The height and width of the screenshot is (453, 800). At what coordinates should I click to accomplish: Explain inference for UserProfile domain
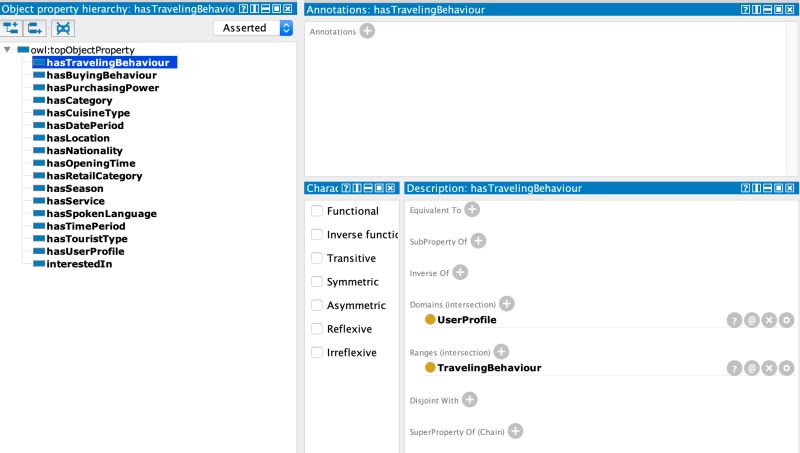[x=734, y=320]
